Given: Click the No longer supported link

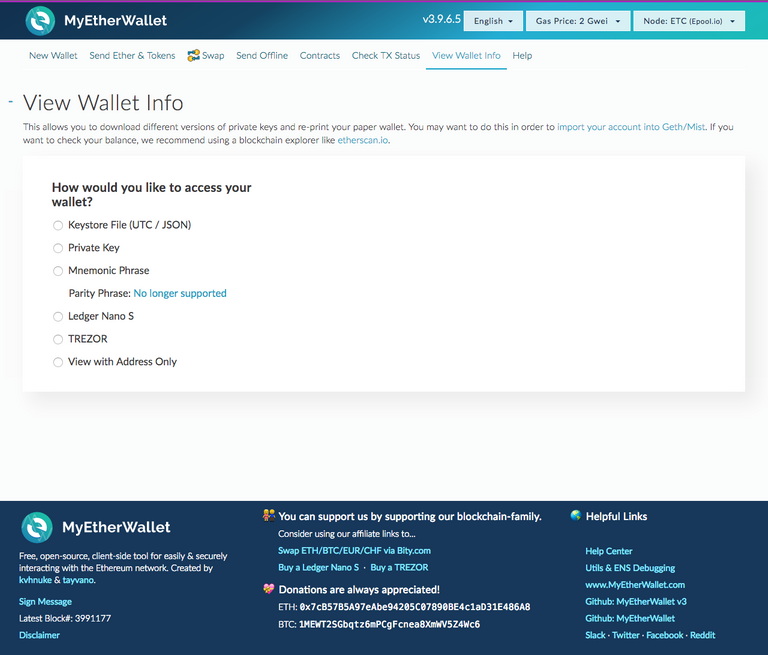Looking at the screenshot, I should [180, 293].
